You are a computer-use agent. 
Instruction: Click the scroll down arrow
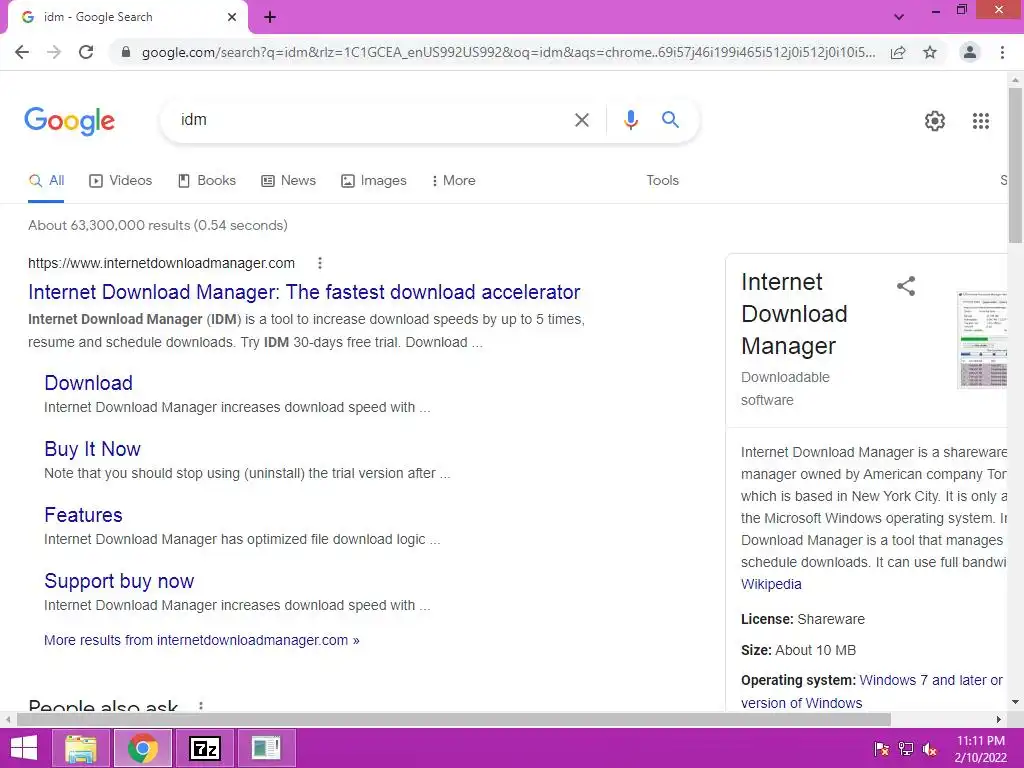pyautogui.click(x=1015, y=703)
